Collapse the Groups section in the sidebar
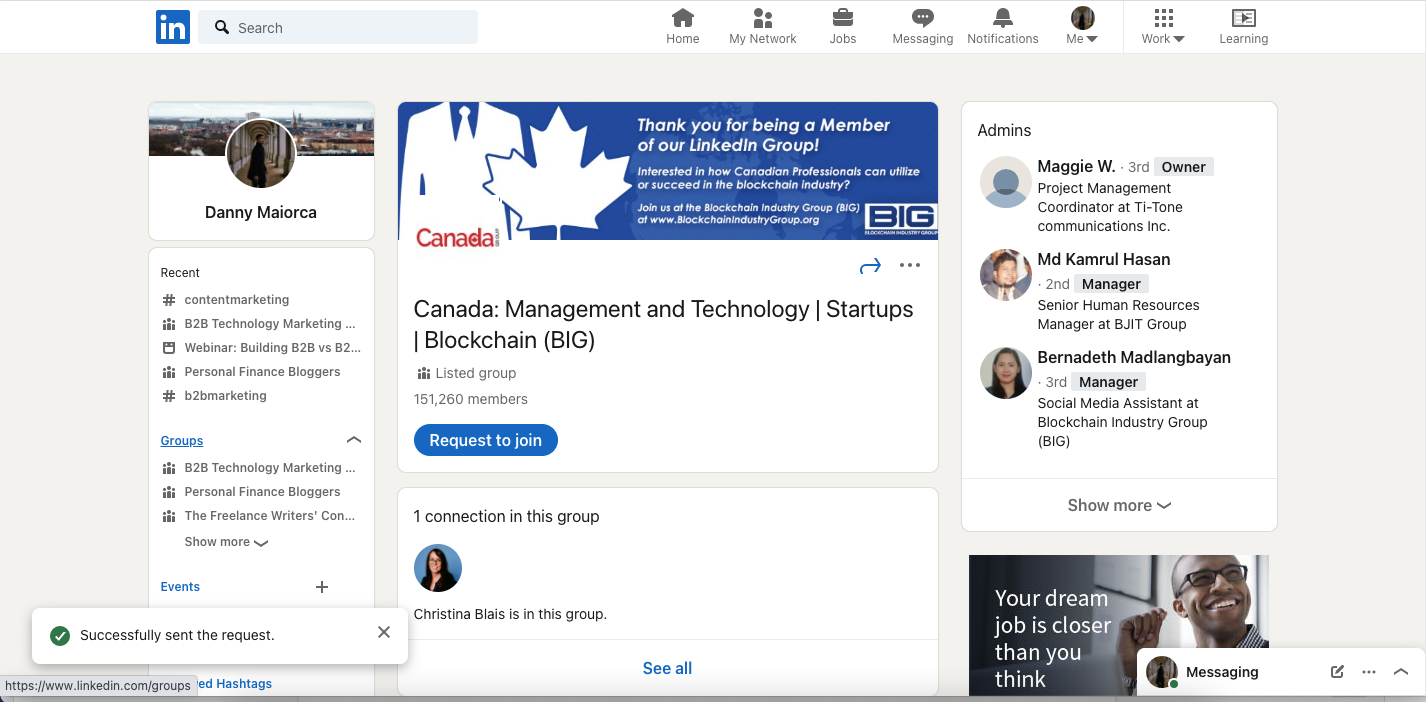Screen dimensions: 1426x702 tap(353, 439)
